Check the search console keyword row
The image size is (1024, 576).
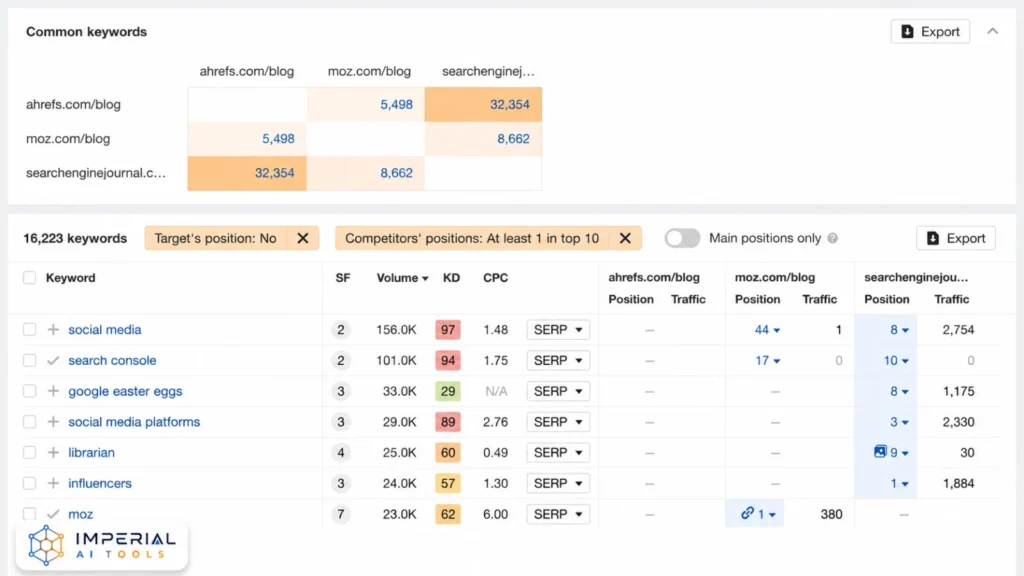29,360
